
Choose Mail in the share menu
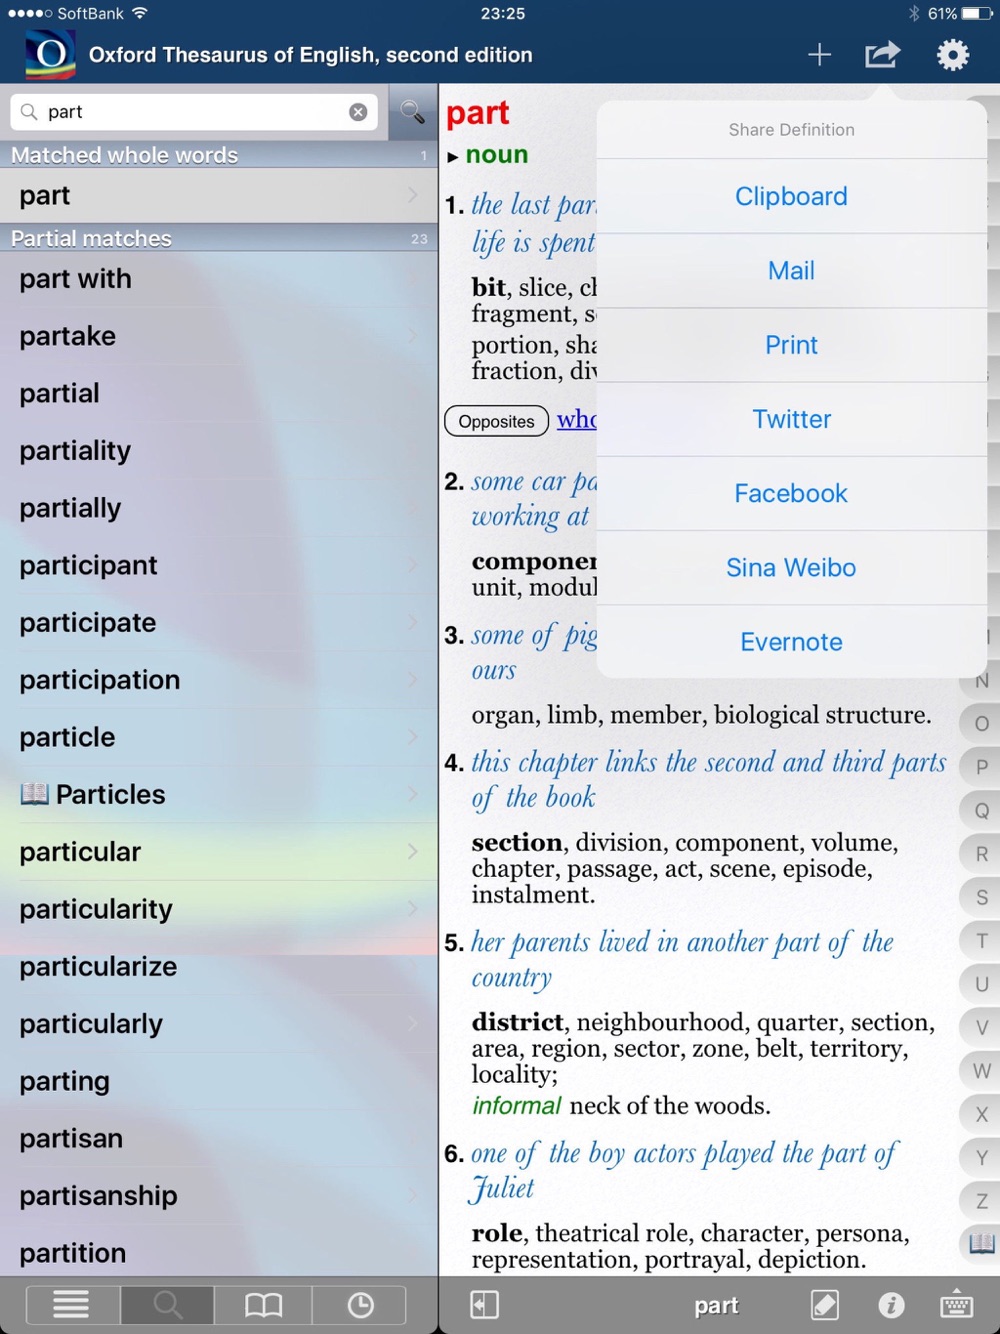tap(791, 270)
